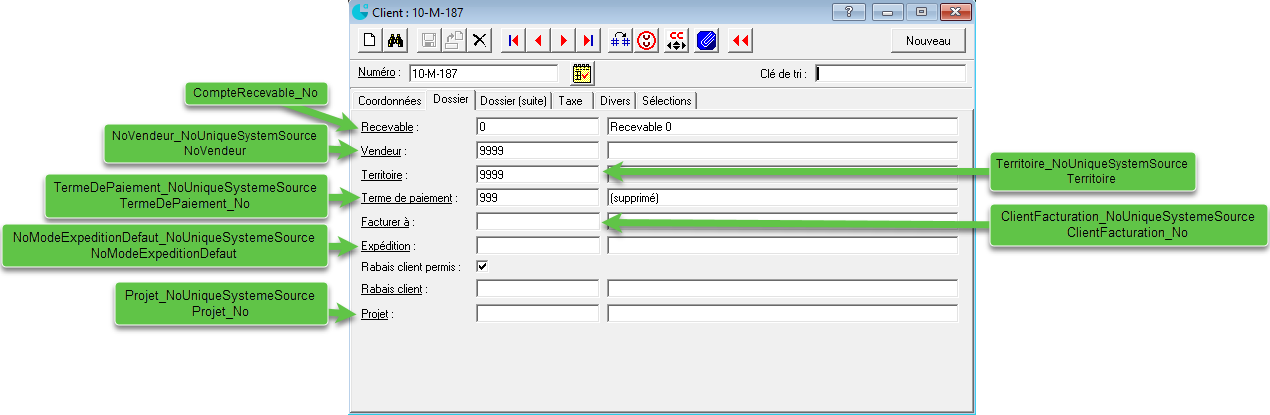The image size is (1270, 415).
Task: Click the underlined Terme de paiement label
Action: point(407,198)
